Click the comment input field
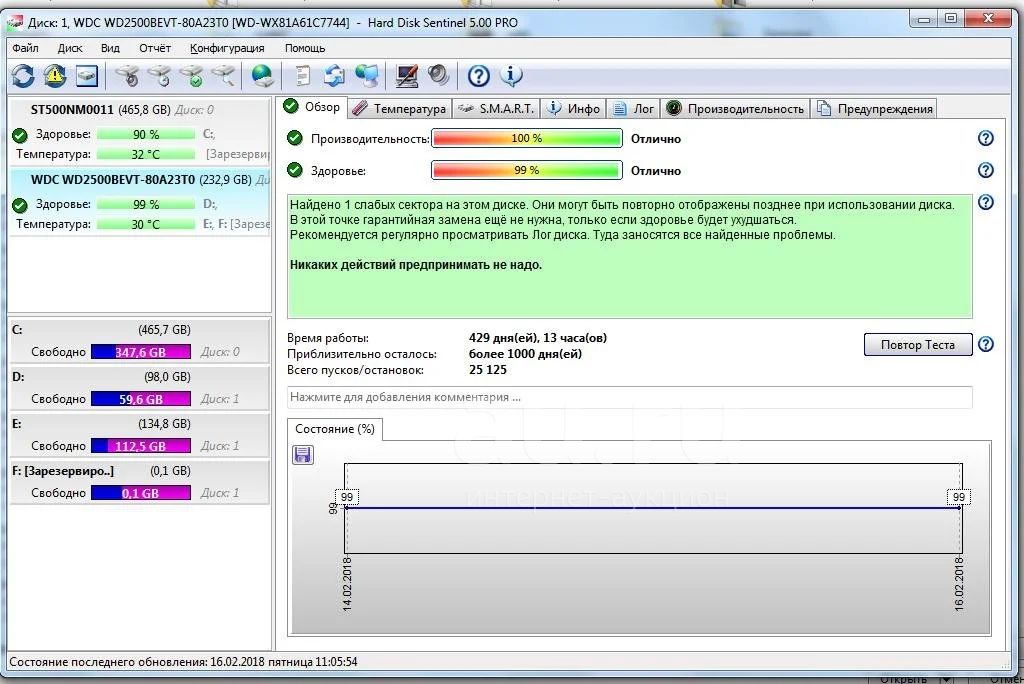The height and width of the screenshot is (684, 1024). click(630, 397)
